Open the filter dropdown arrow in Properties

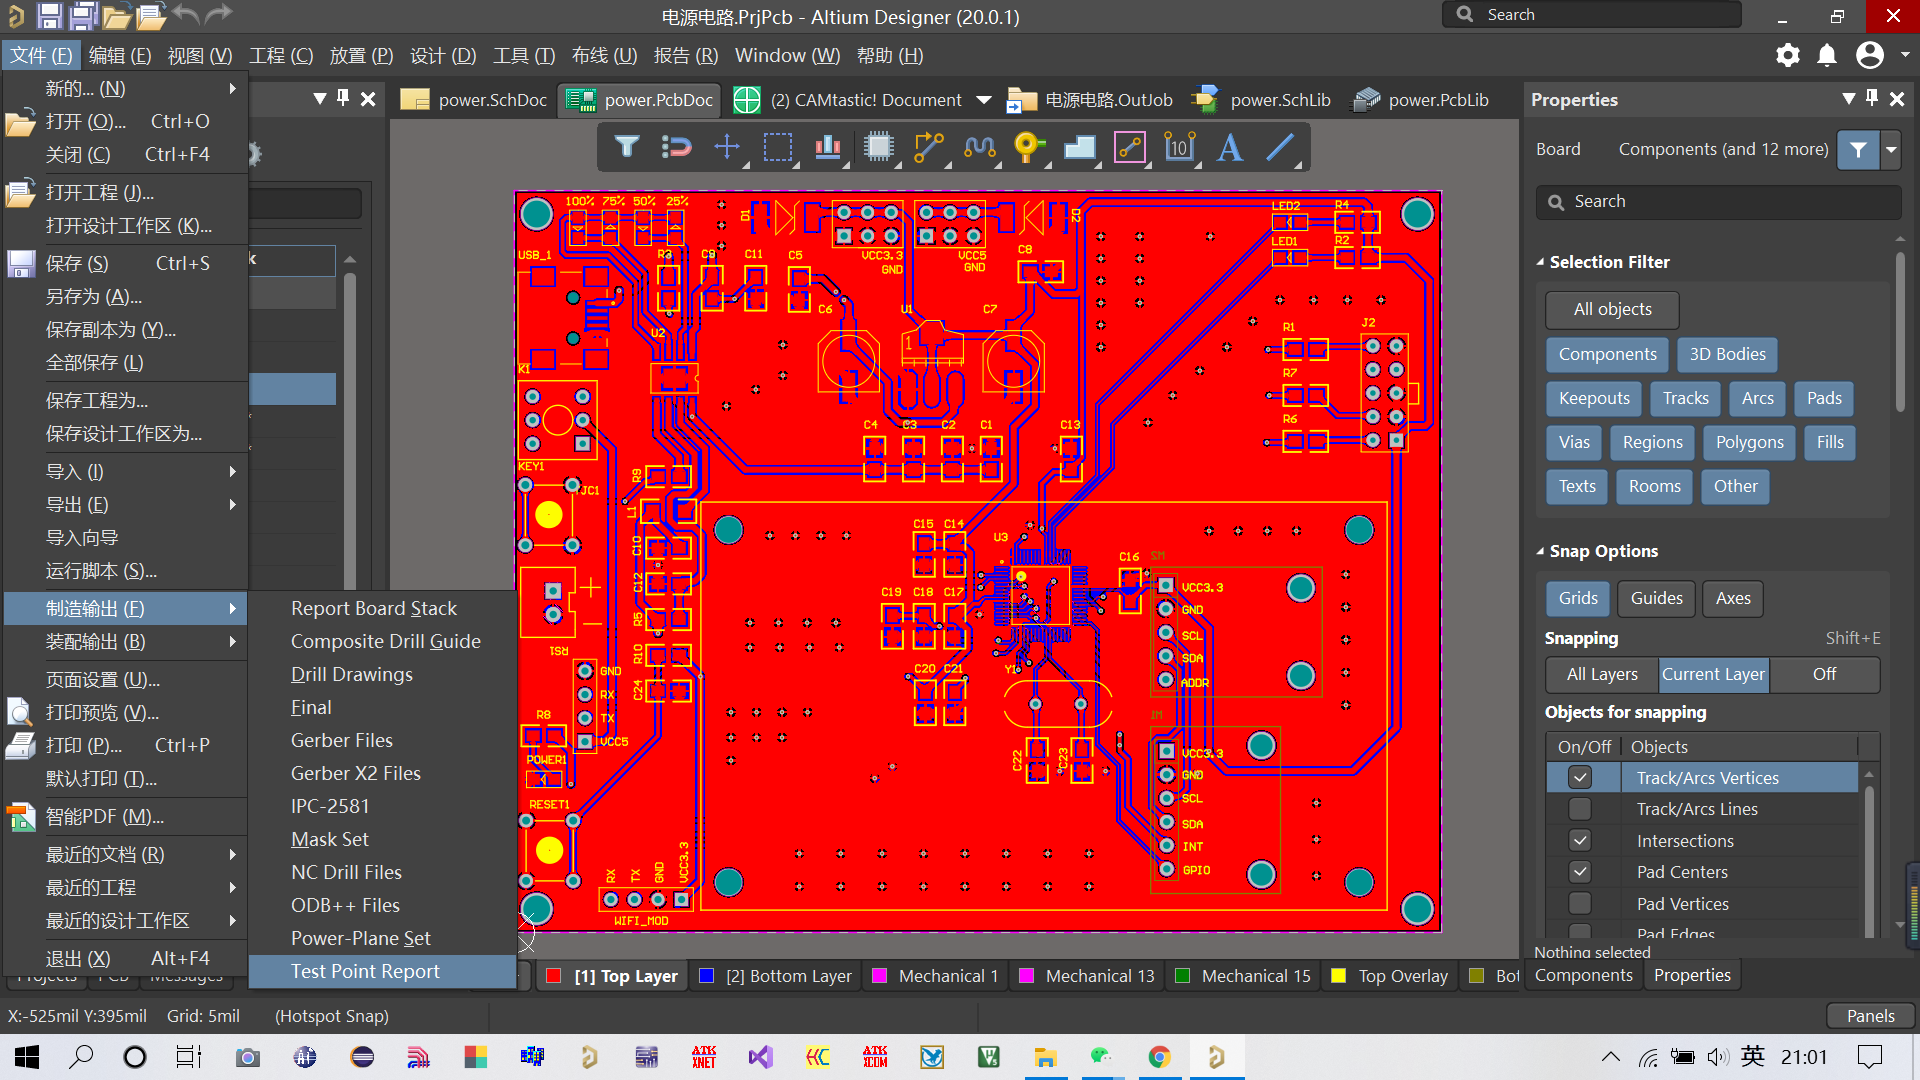(1891, 150)
